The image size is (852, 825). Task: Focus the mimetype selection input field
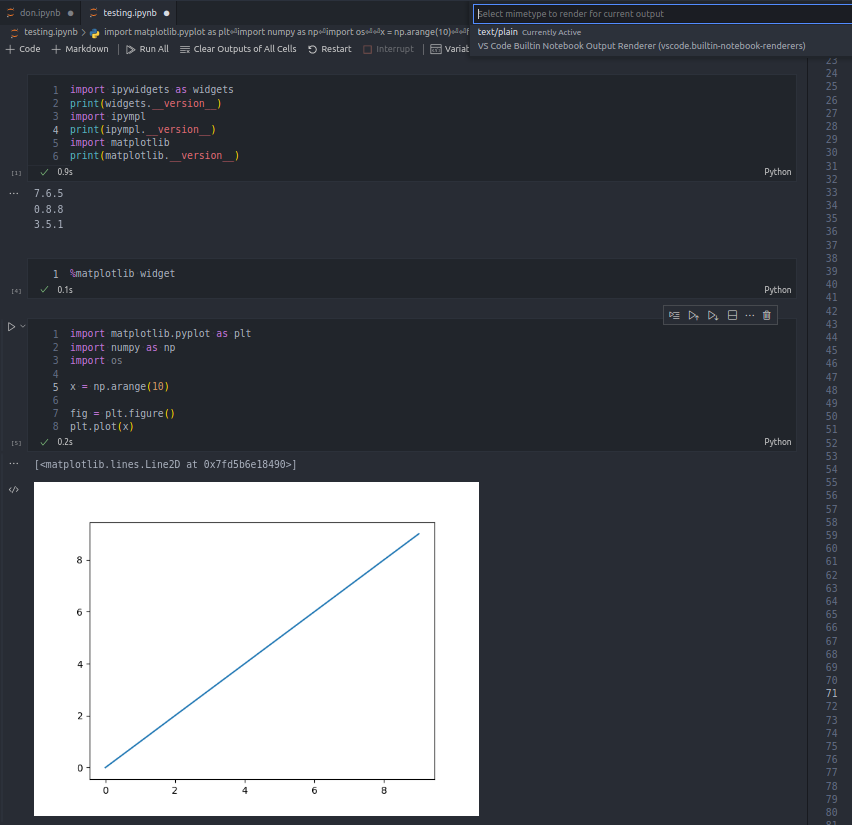(662, 14)
